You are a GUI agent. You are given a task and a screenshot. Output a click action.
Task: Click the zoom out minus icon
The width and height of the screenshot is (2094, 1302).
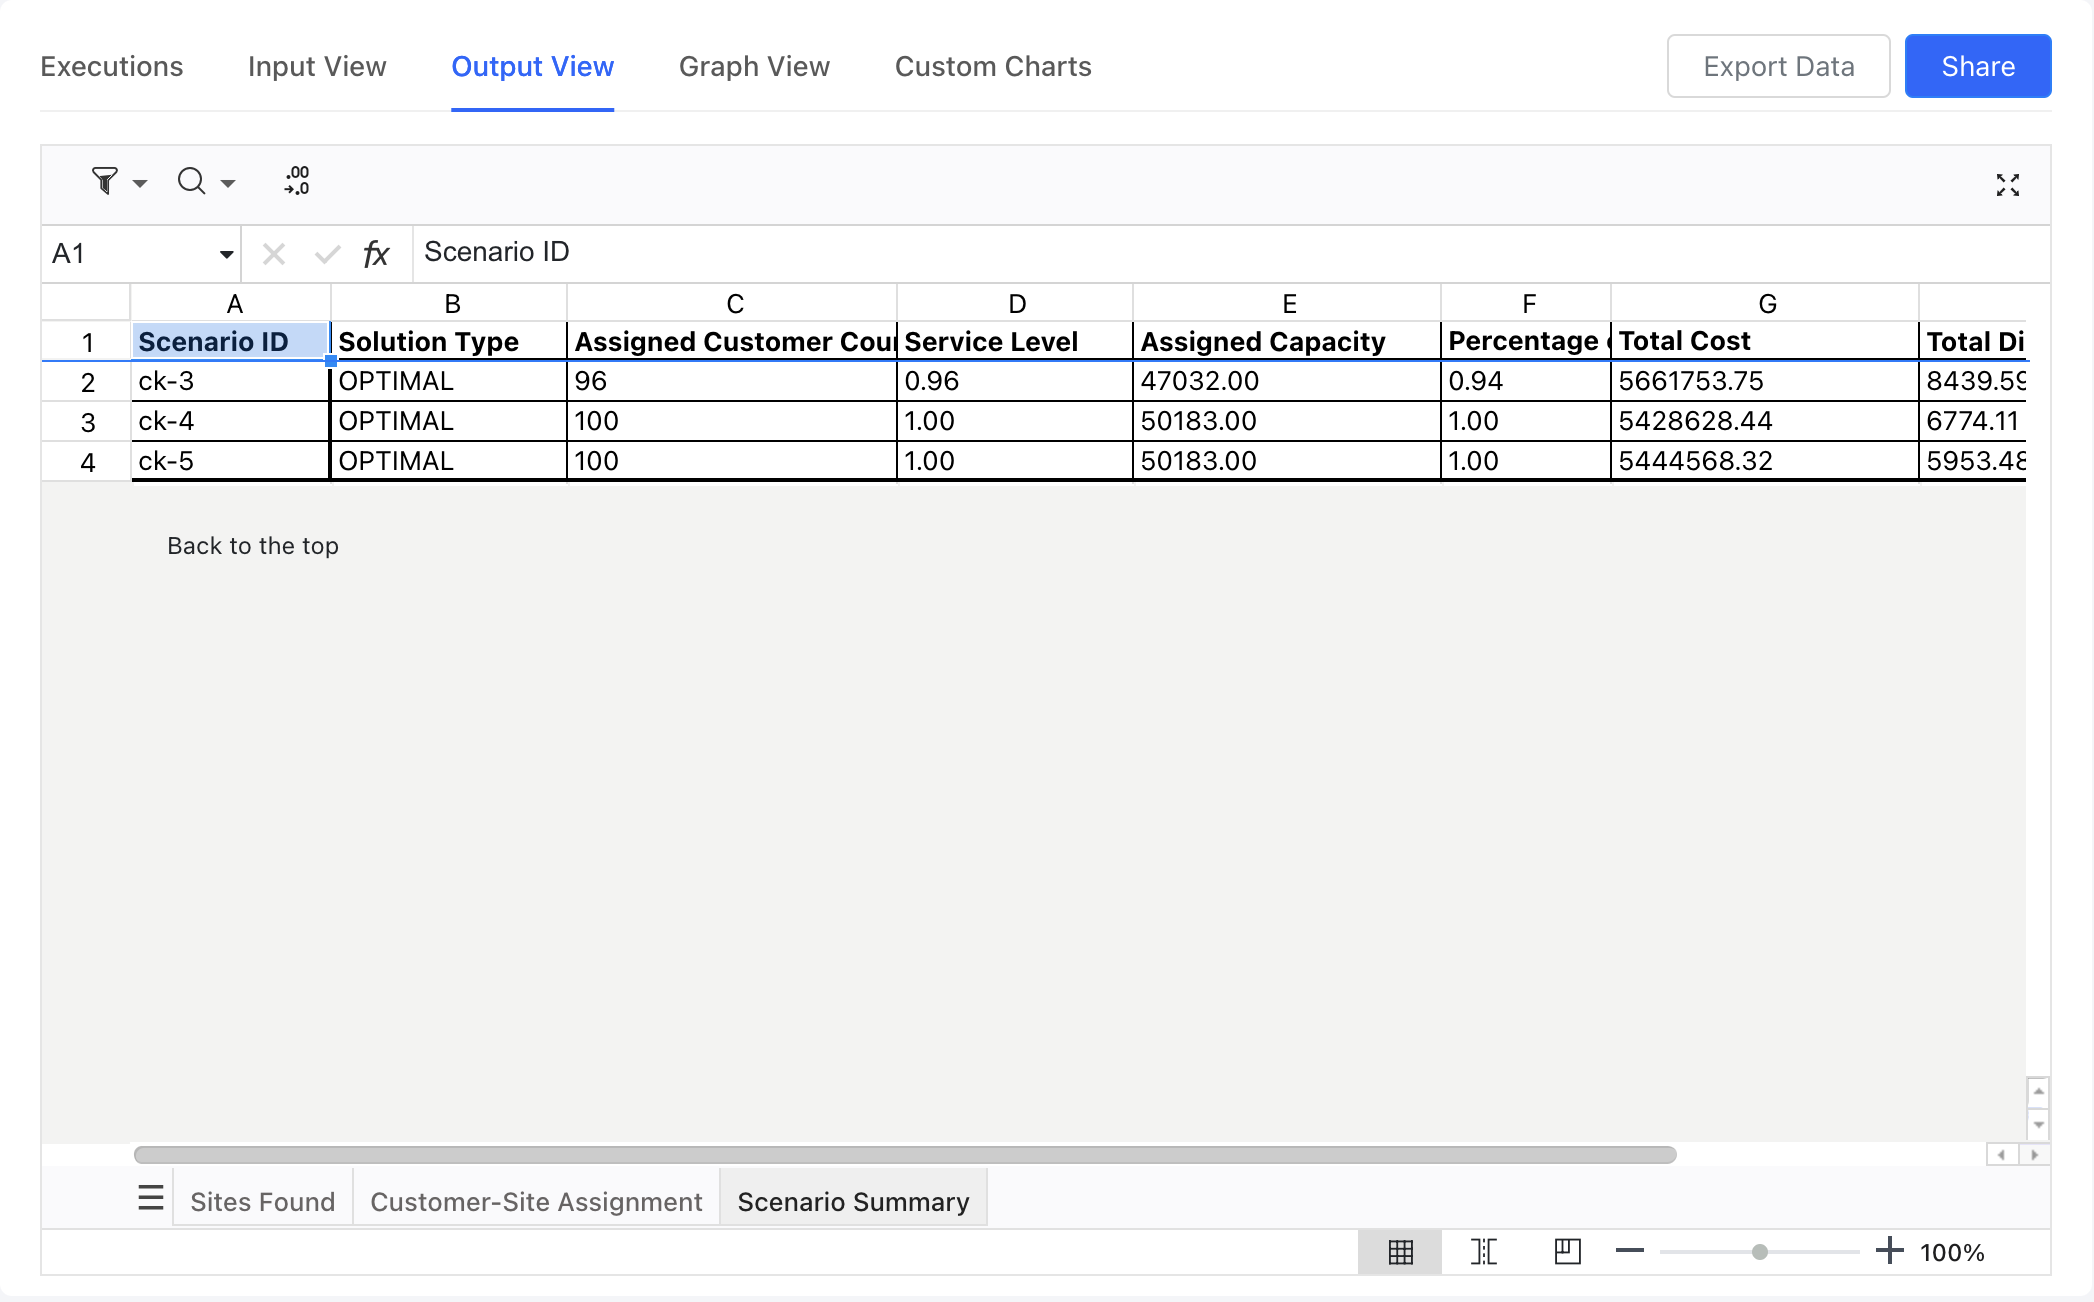(1630, 1251)
